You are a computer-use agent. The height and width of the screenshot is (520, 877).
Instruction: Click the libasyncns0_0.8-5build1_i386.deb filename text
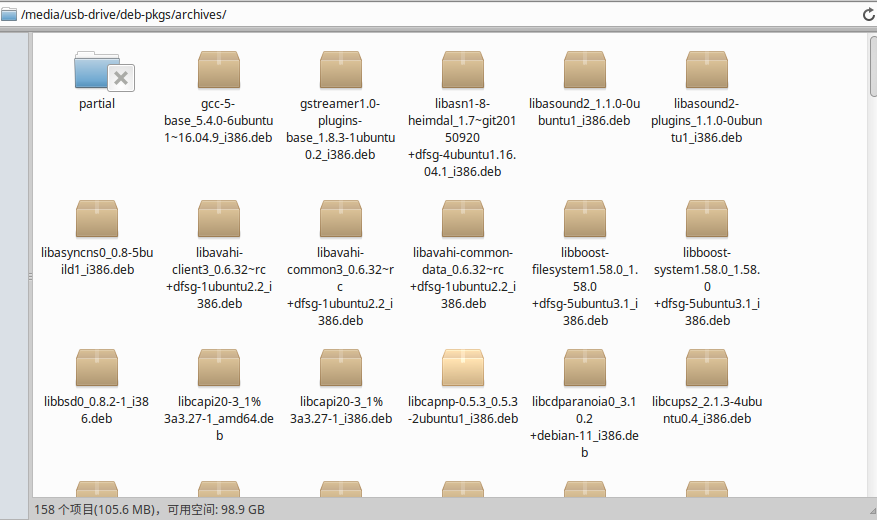tap(97, 261)
